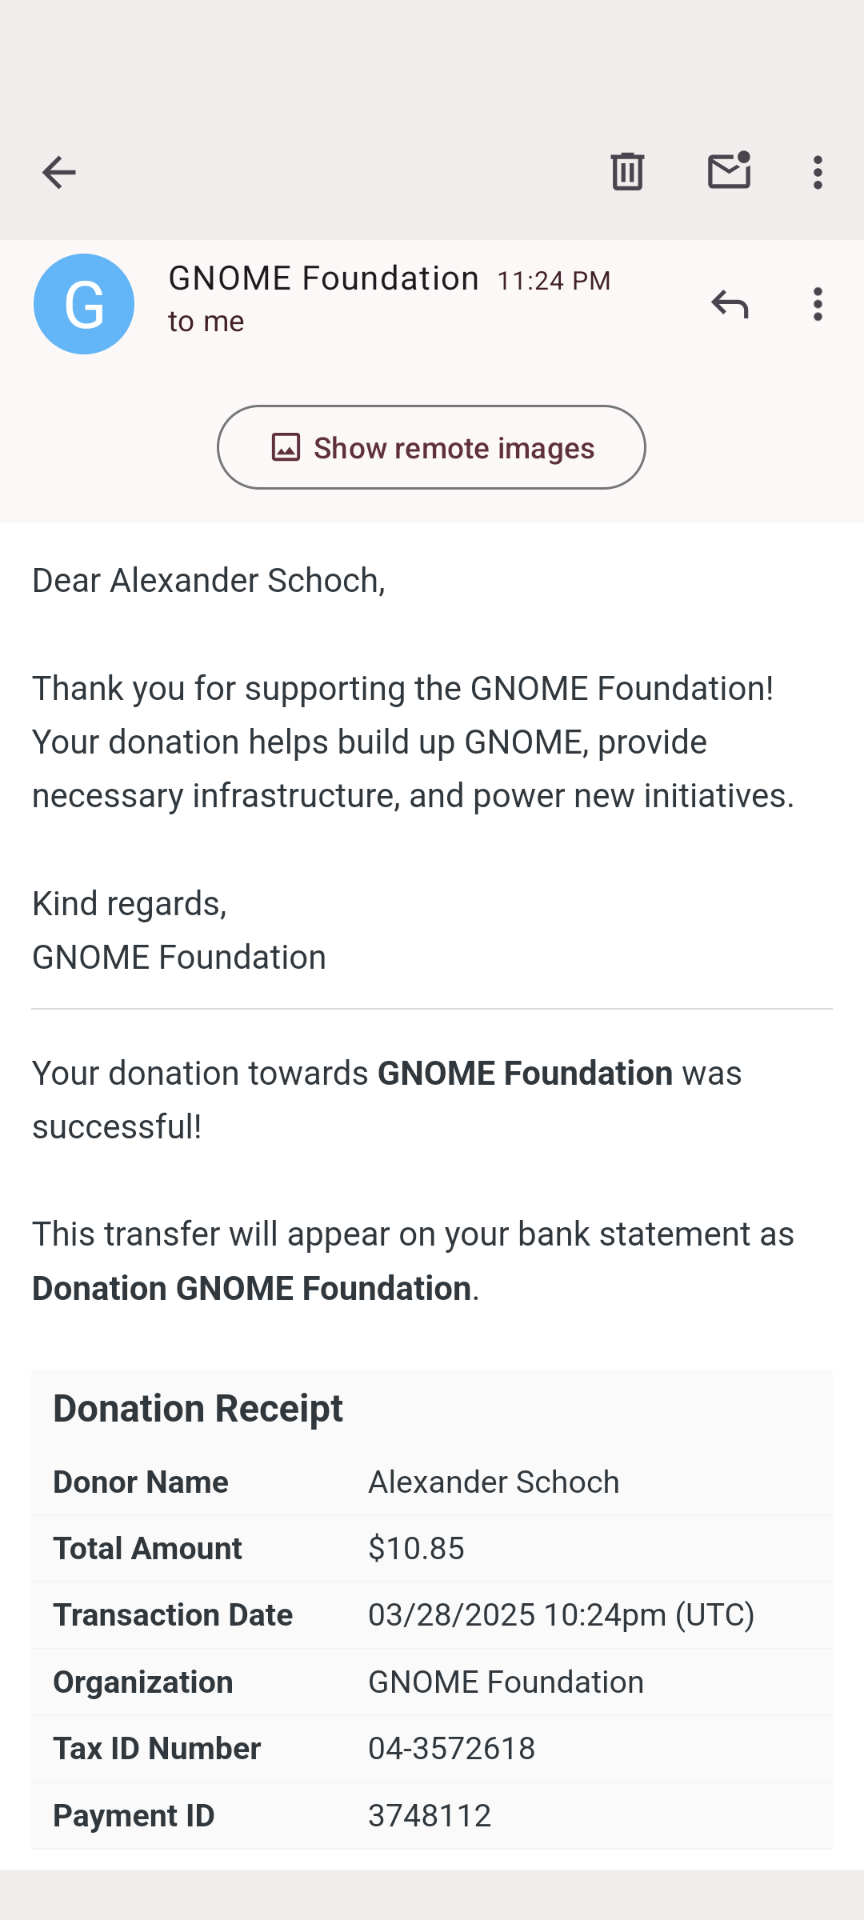The width and height of the screenshot is (864, 1920).
Task: Tap the Donation Receipt heading
Action: 198,1408
